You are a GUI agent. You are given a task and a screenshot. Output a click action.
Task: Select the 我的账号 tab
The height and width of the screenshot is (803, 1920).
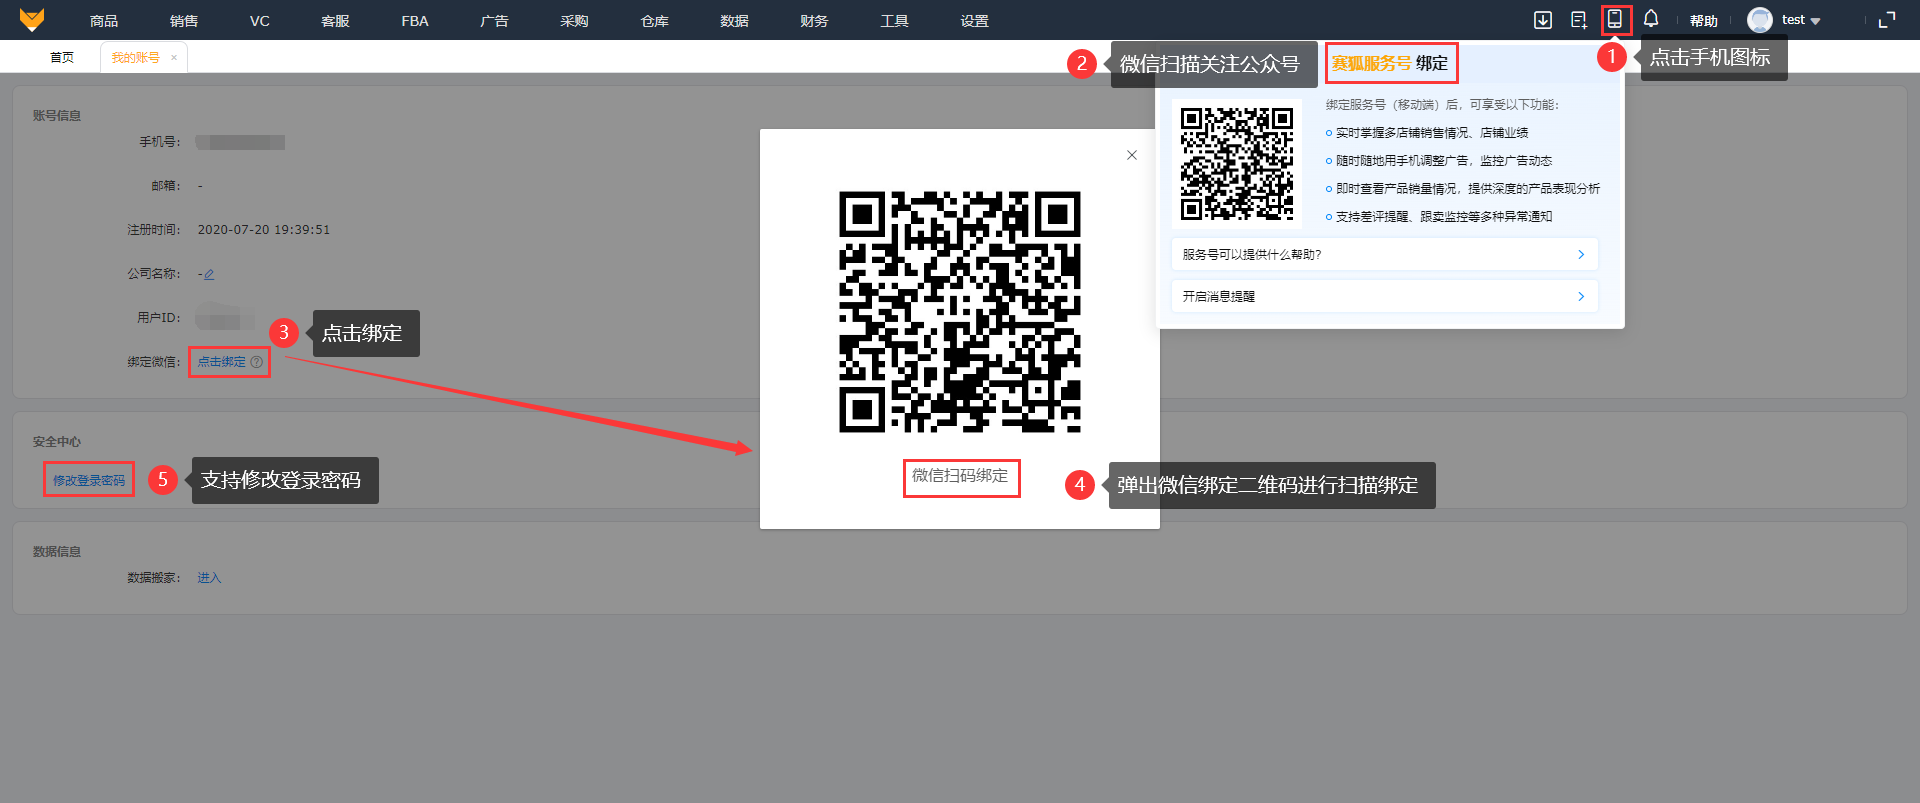tap(135, 58)
